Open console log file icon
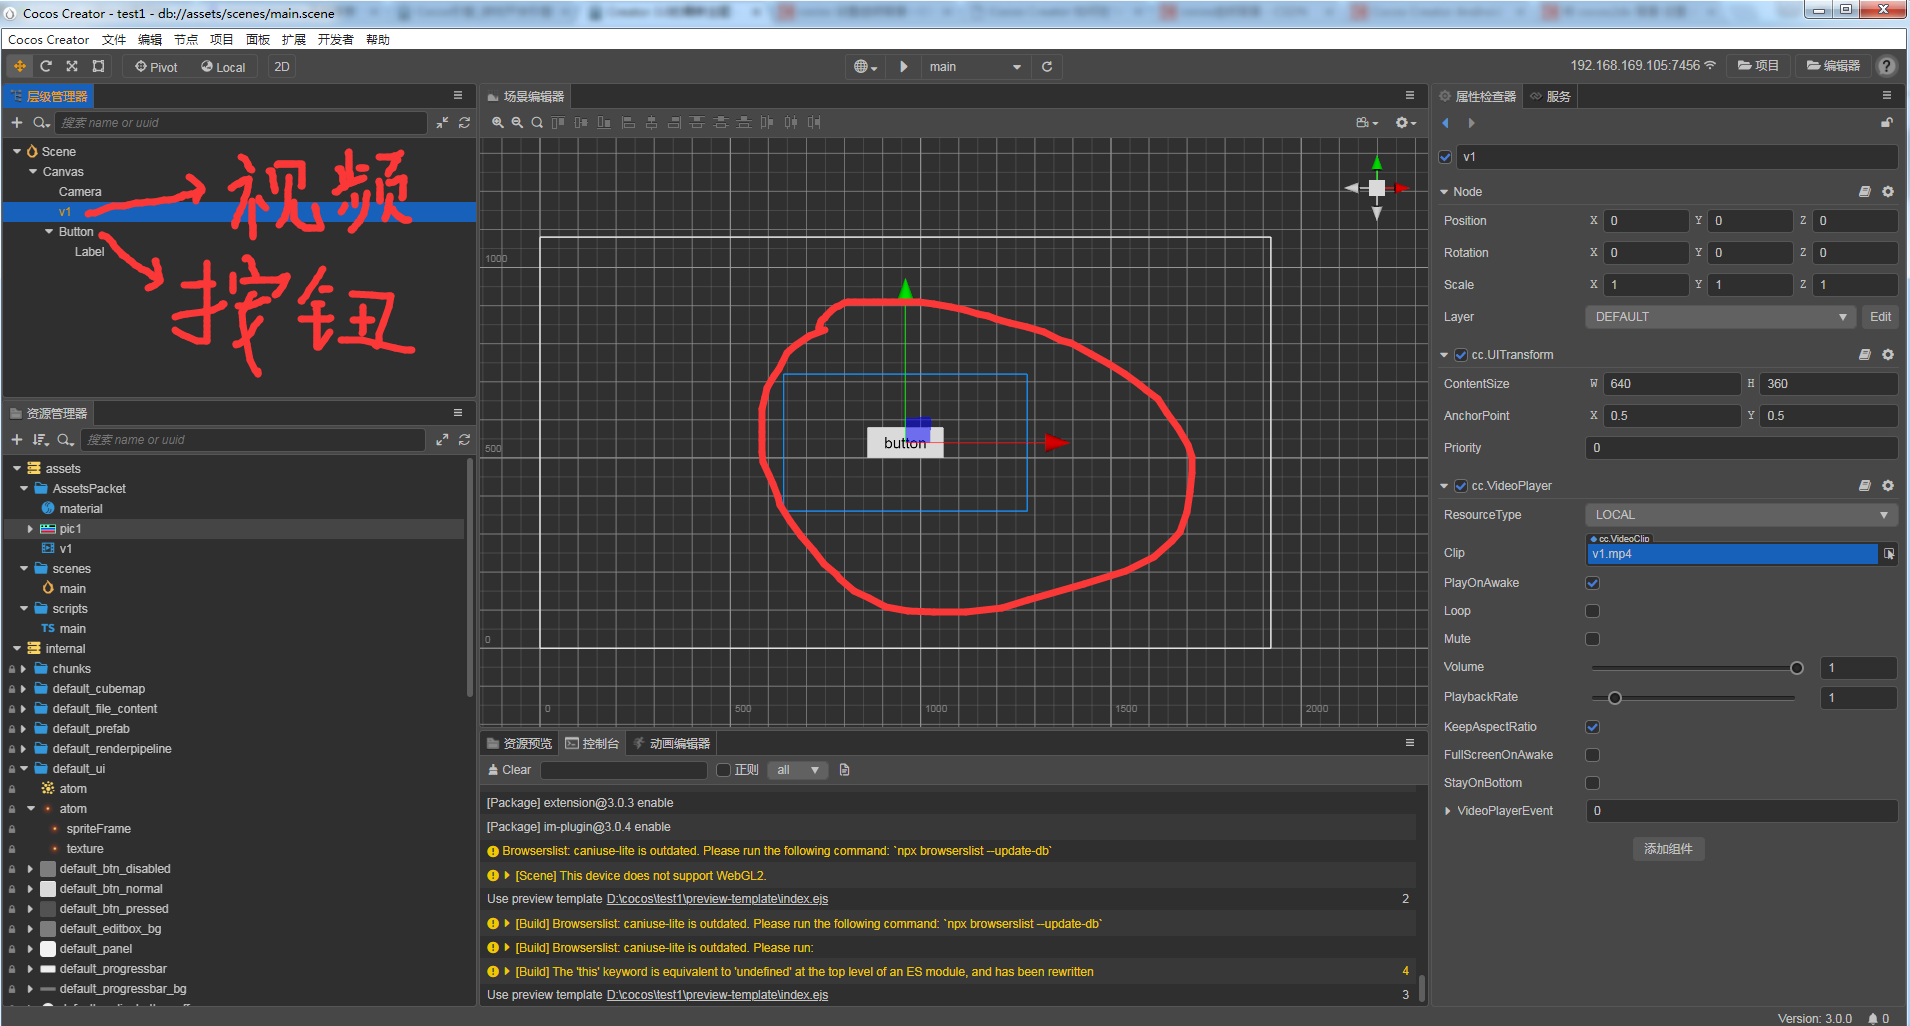Screen dimensions: 1910x1026 [x=844, y=770]
